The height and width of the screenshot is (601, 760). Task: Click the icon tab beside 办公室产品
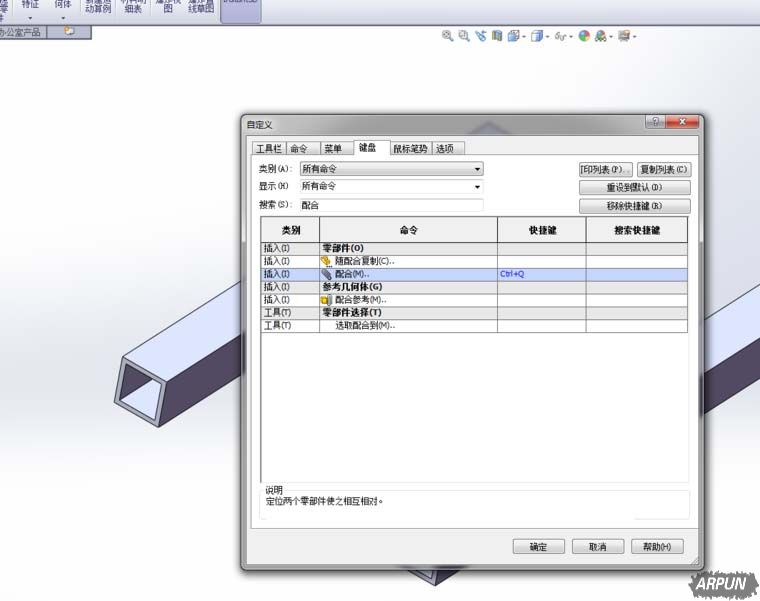coord(69,32)
